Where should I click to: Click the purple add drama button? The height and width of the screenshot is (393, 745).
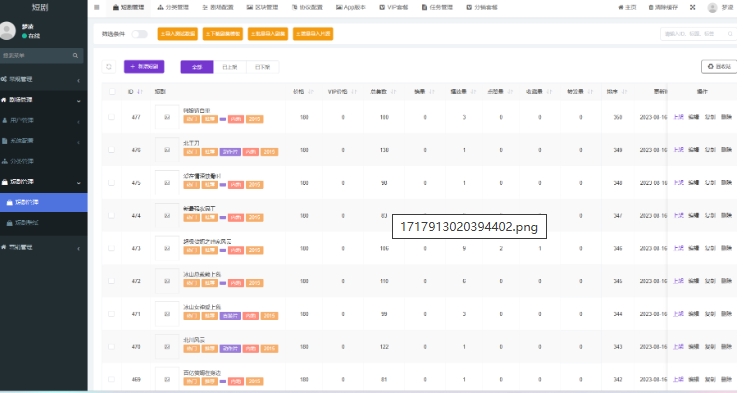tap(144, 67)
